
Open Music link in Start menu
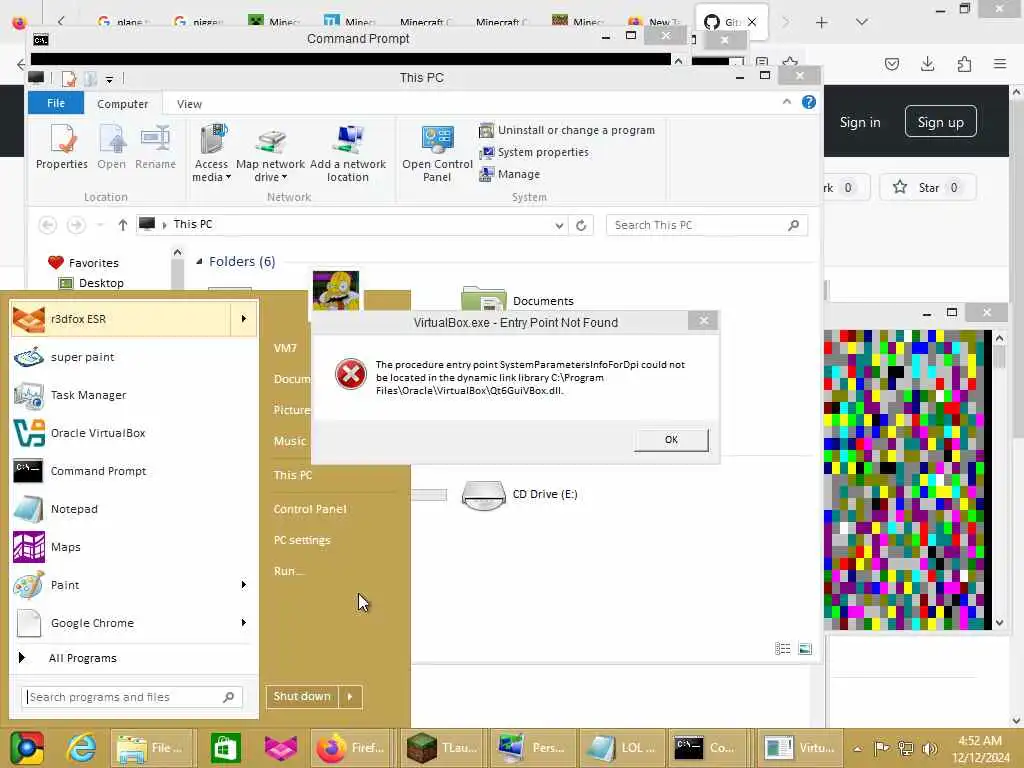pos(289,441)
